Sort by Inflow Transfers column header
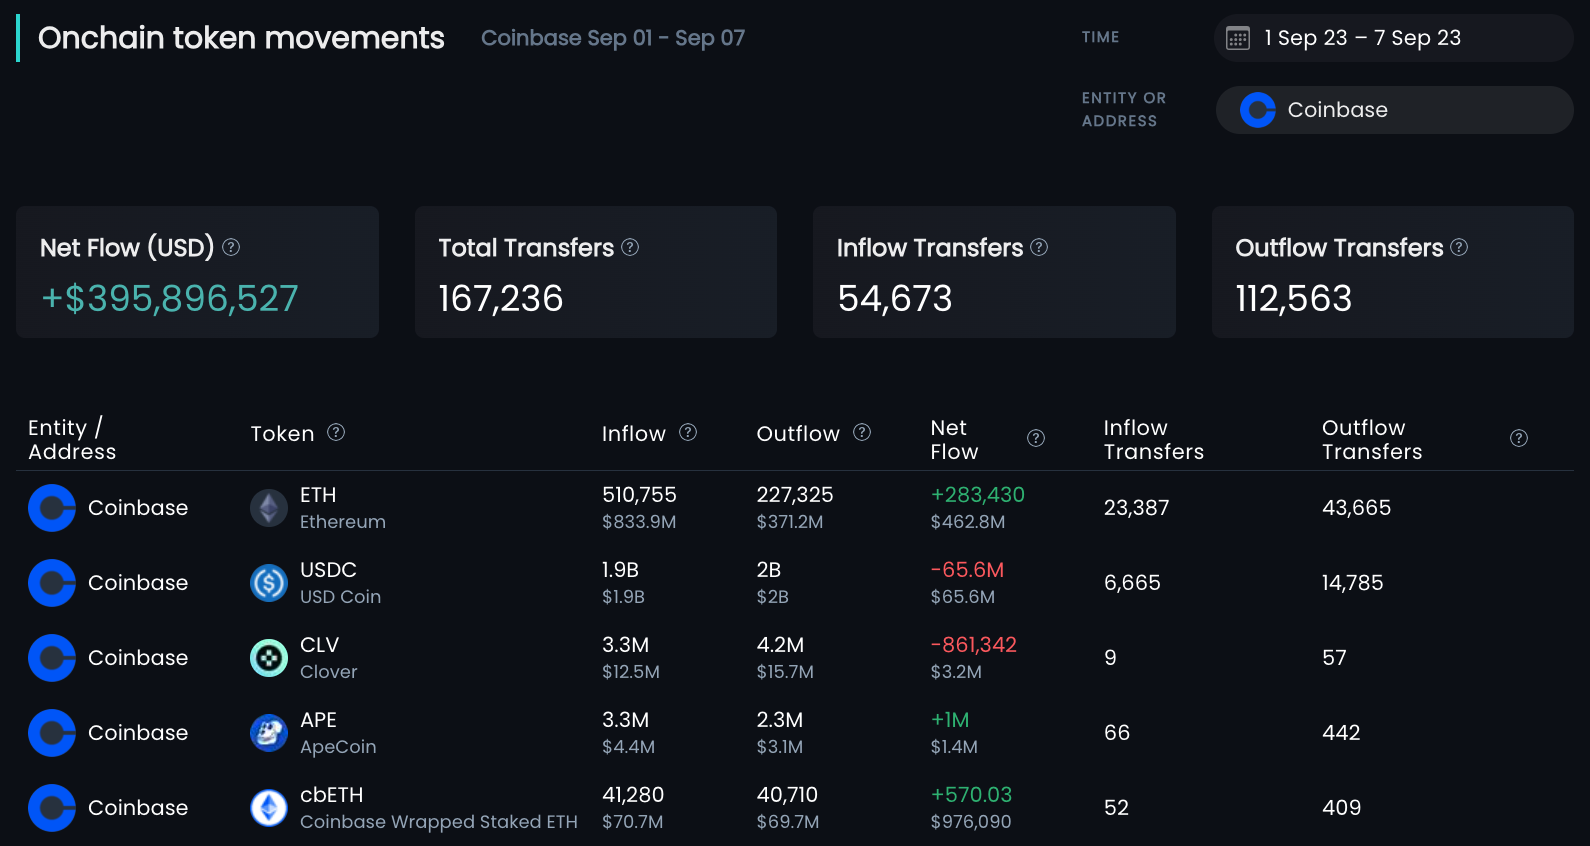The height and width of the screenshot is (846, 1590). tap(1154, 440)
